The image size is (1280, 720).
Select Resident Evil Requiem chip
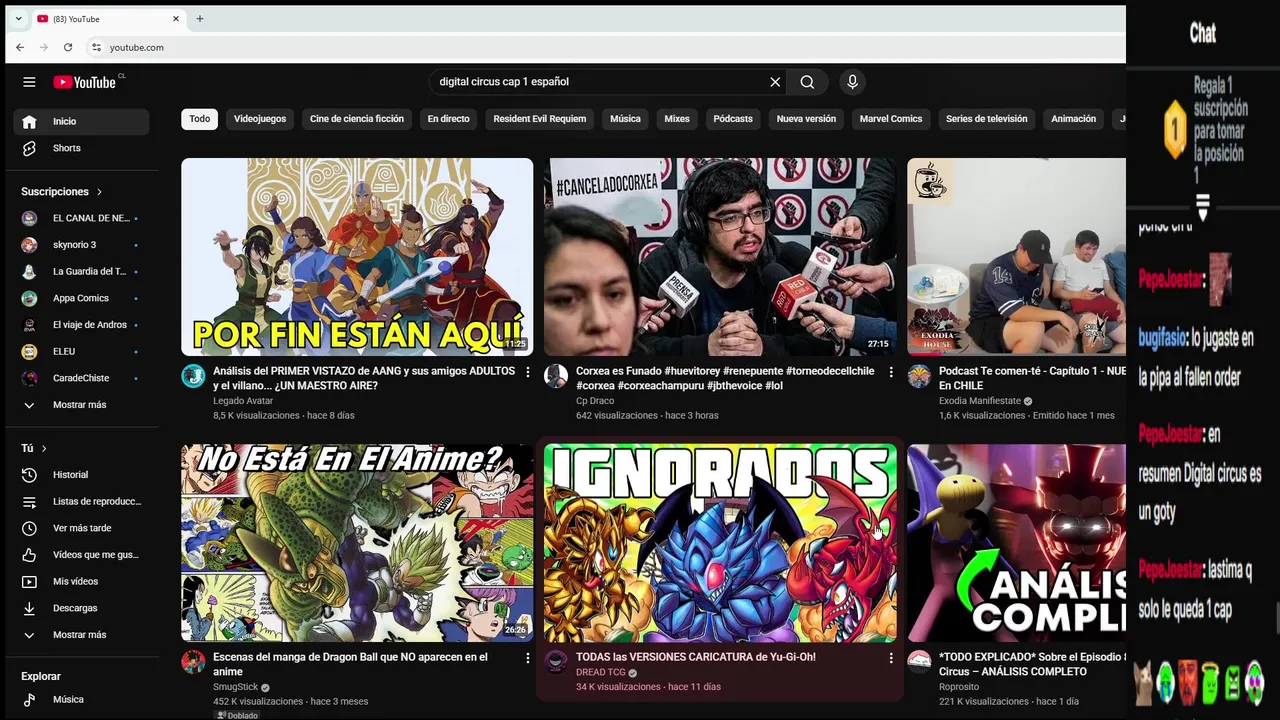coord(540,119)
